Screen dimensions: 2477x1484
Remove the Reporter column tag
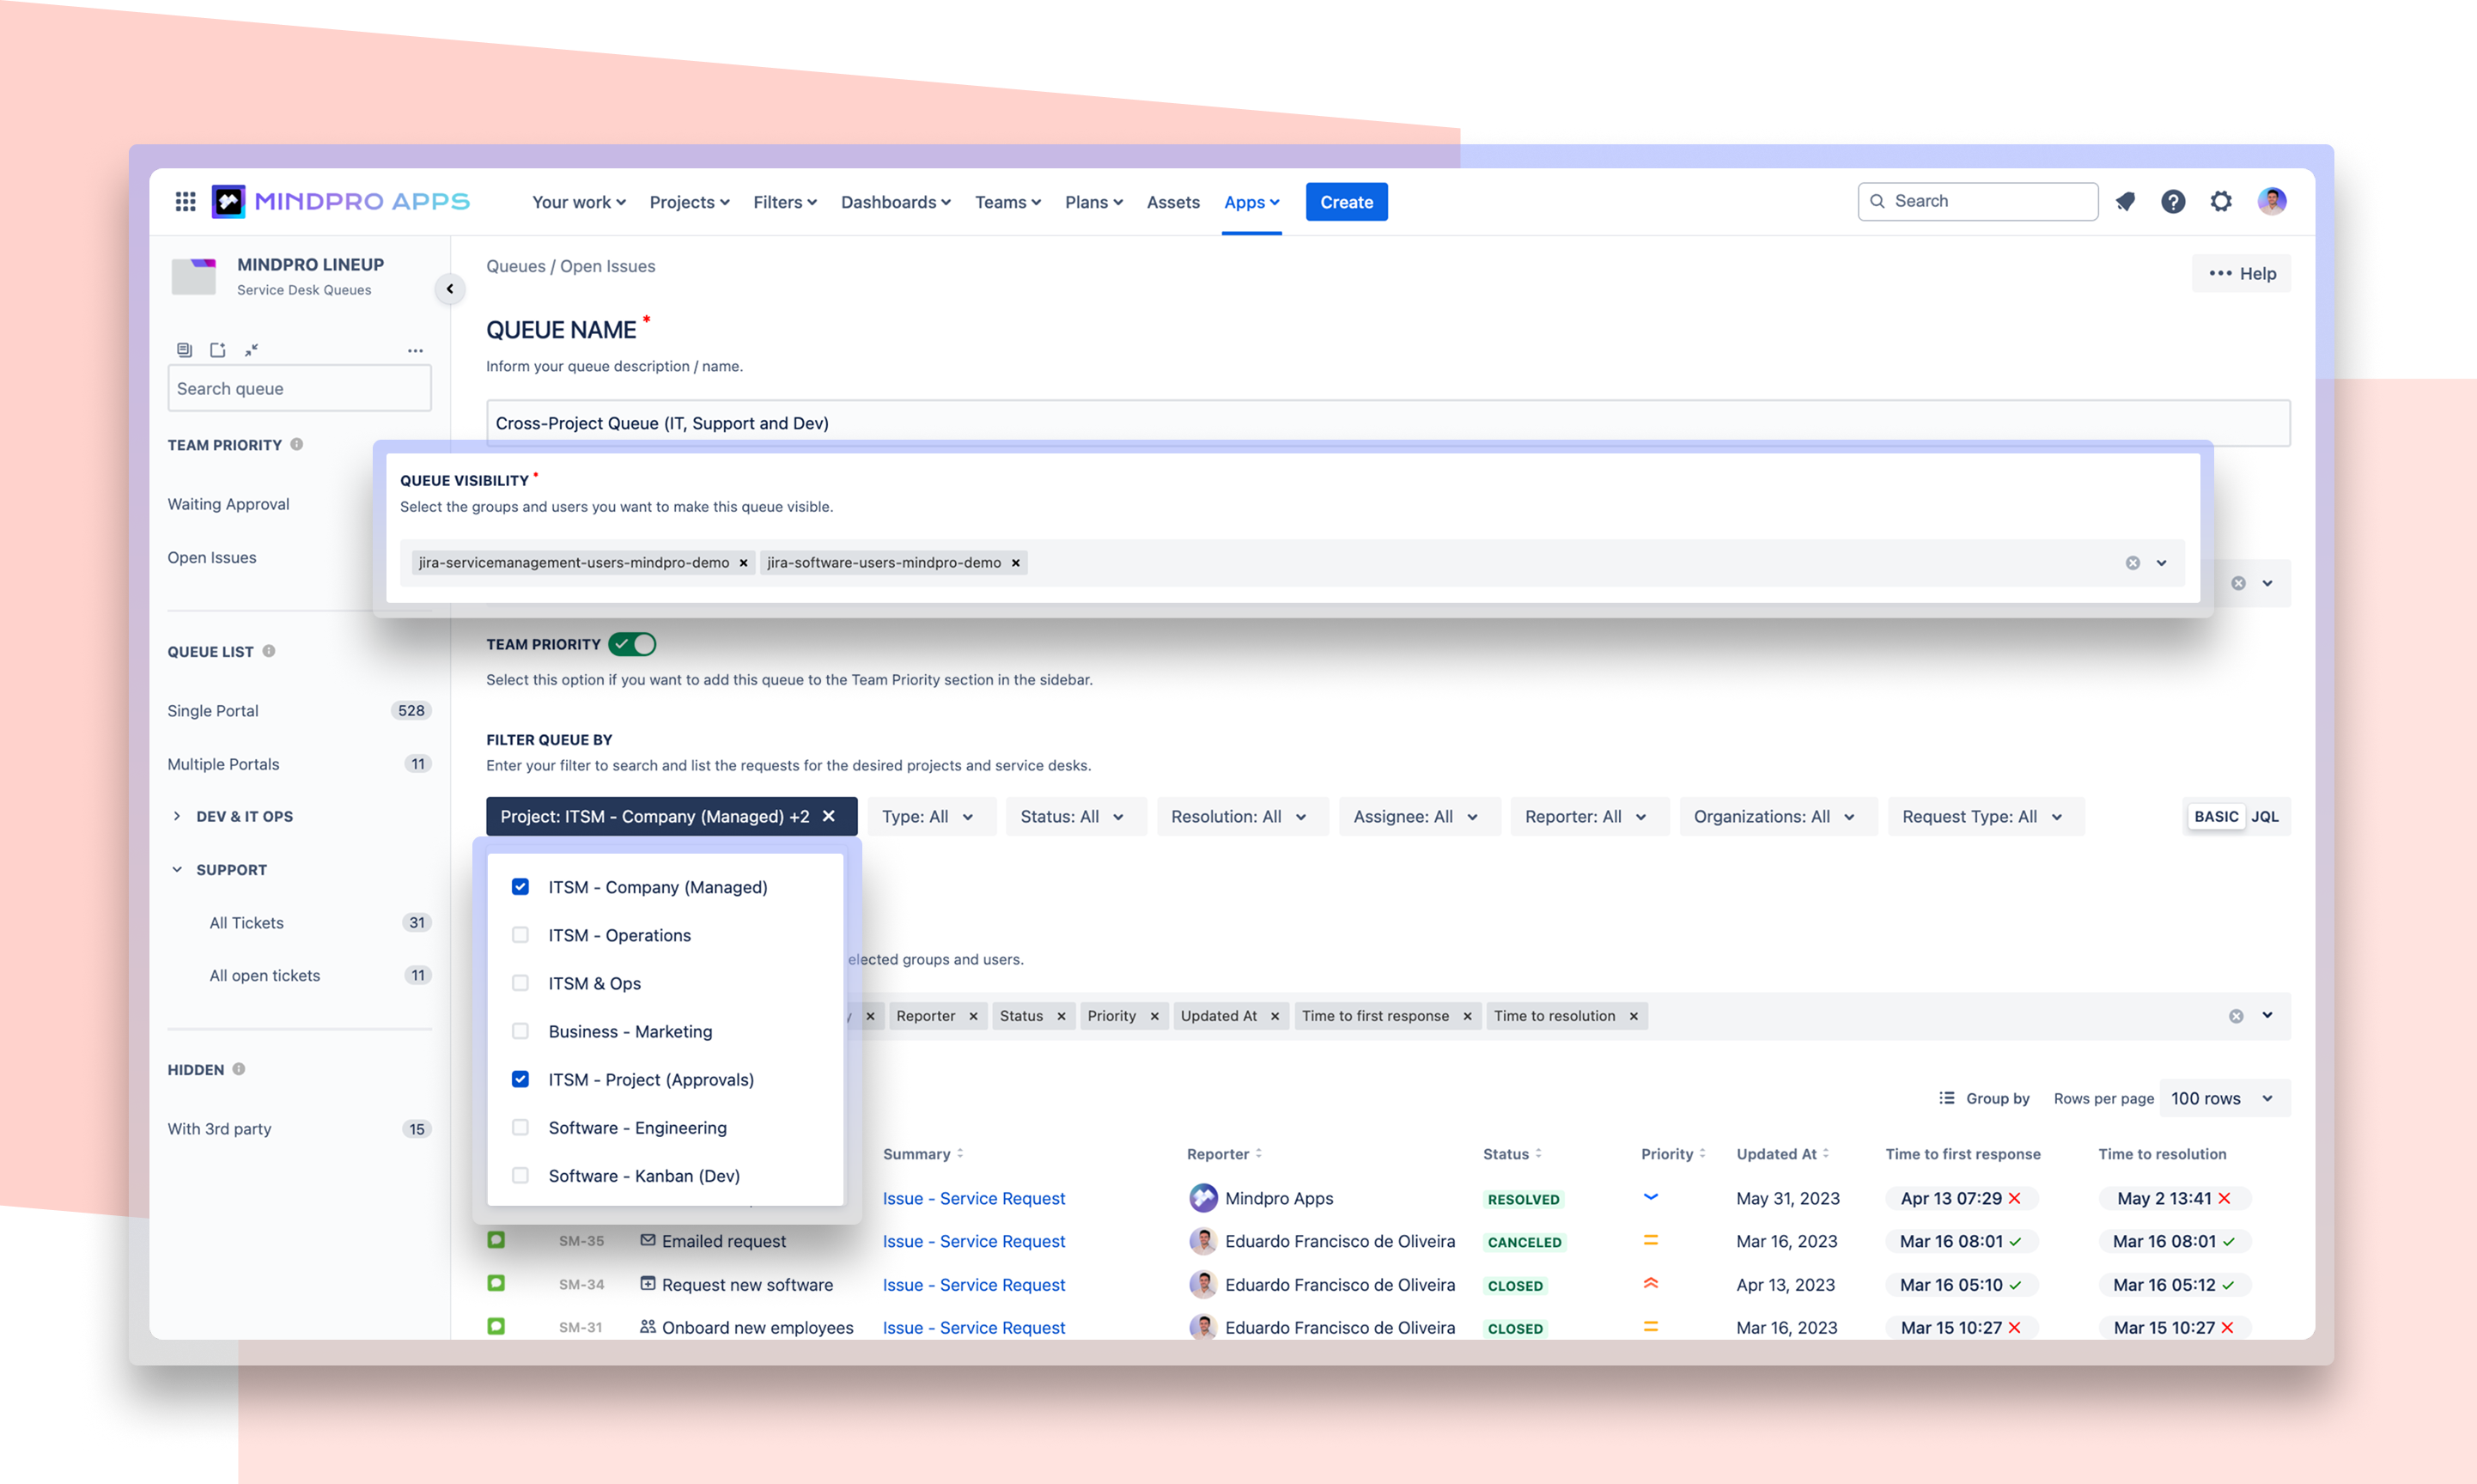click(x=973, y=1016)
